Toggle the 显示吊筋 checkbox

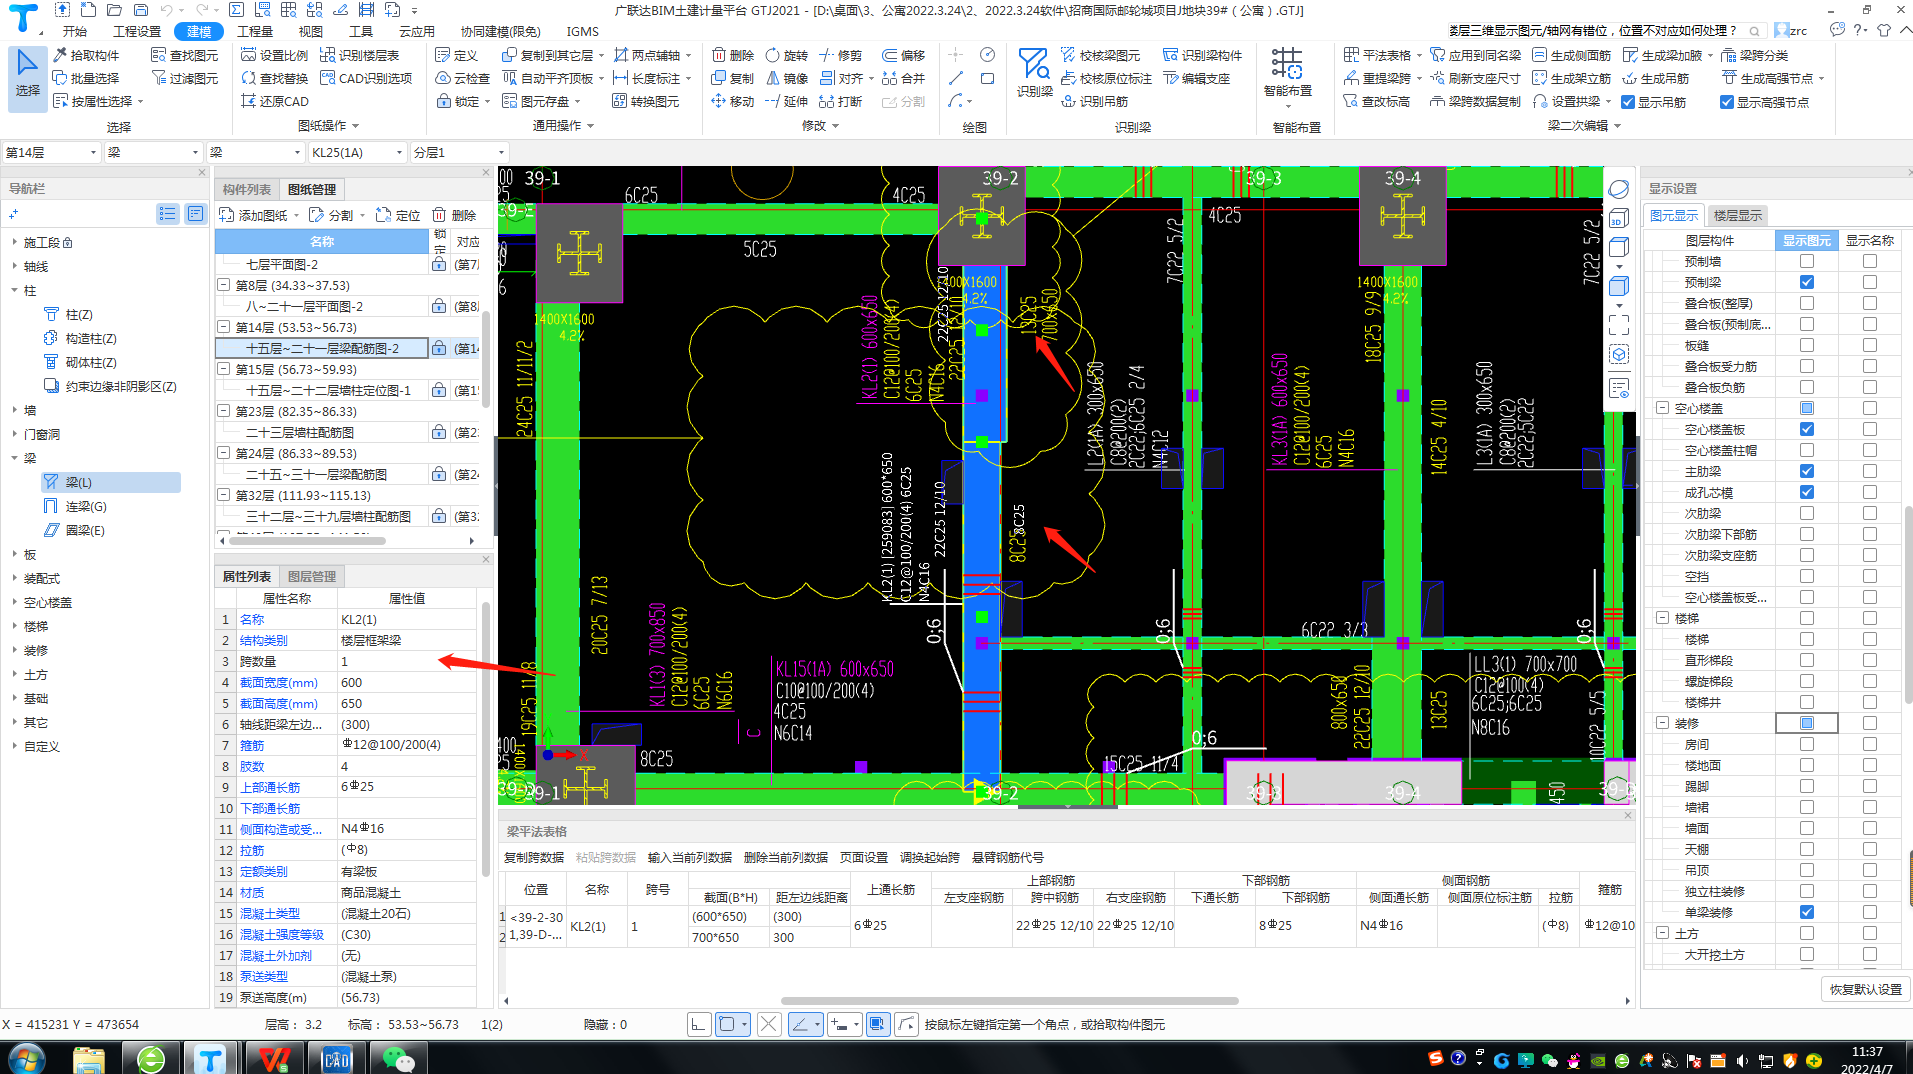(1628, 102)
